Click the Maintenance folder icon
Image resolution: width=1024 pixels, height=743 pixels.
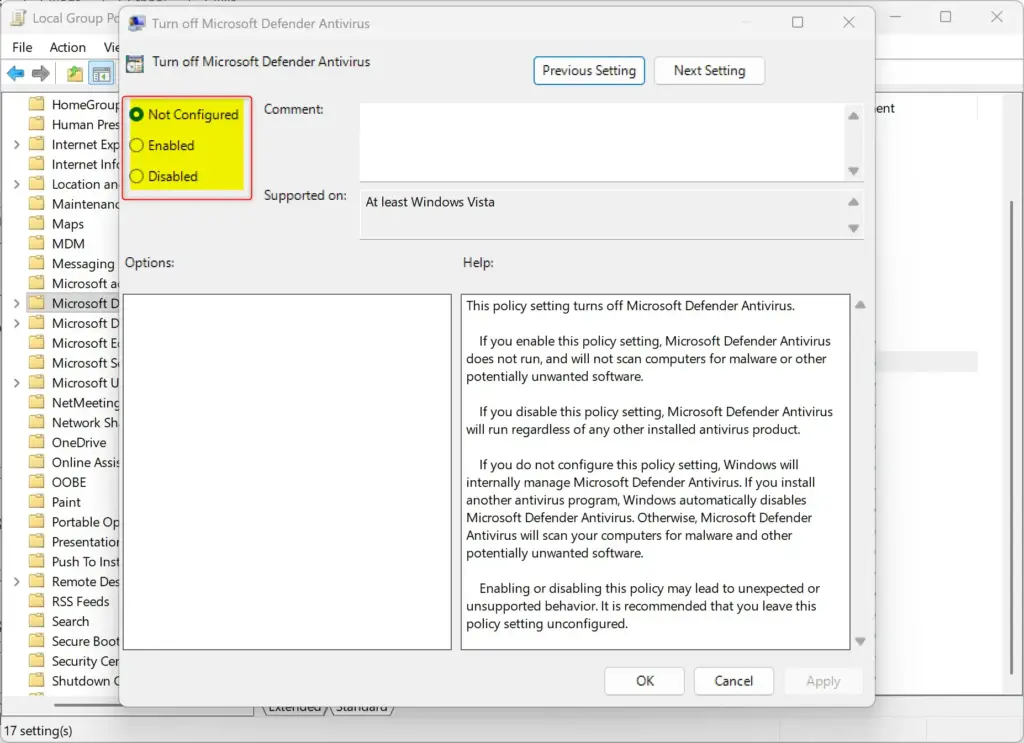coord(37,204)
